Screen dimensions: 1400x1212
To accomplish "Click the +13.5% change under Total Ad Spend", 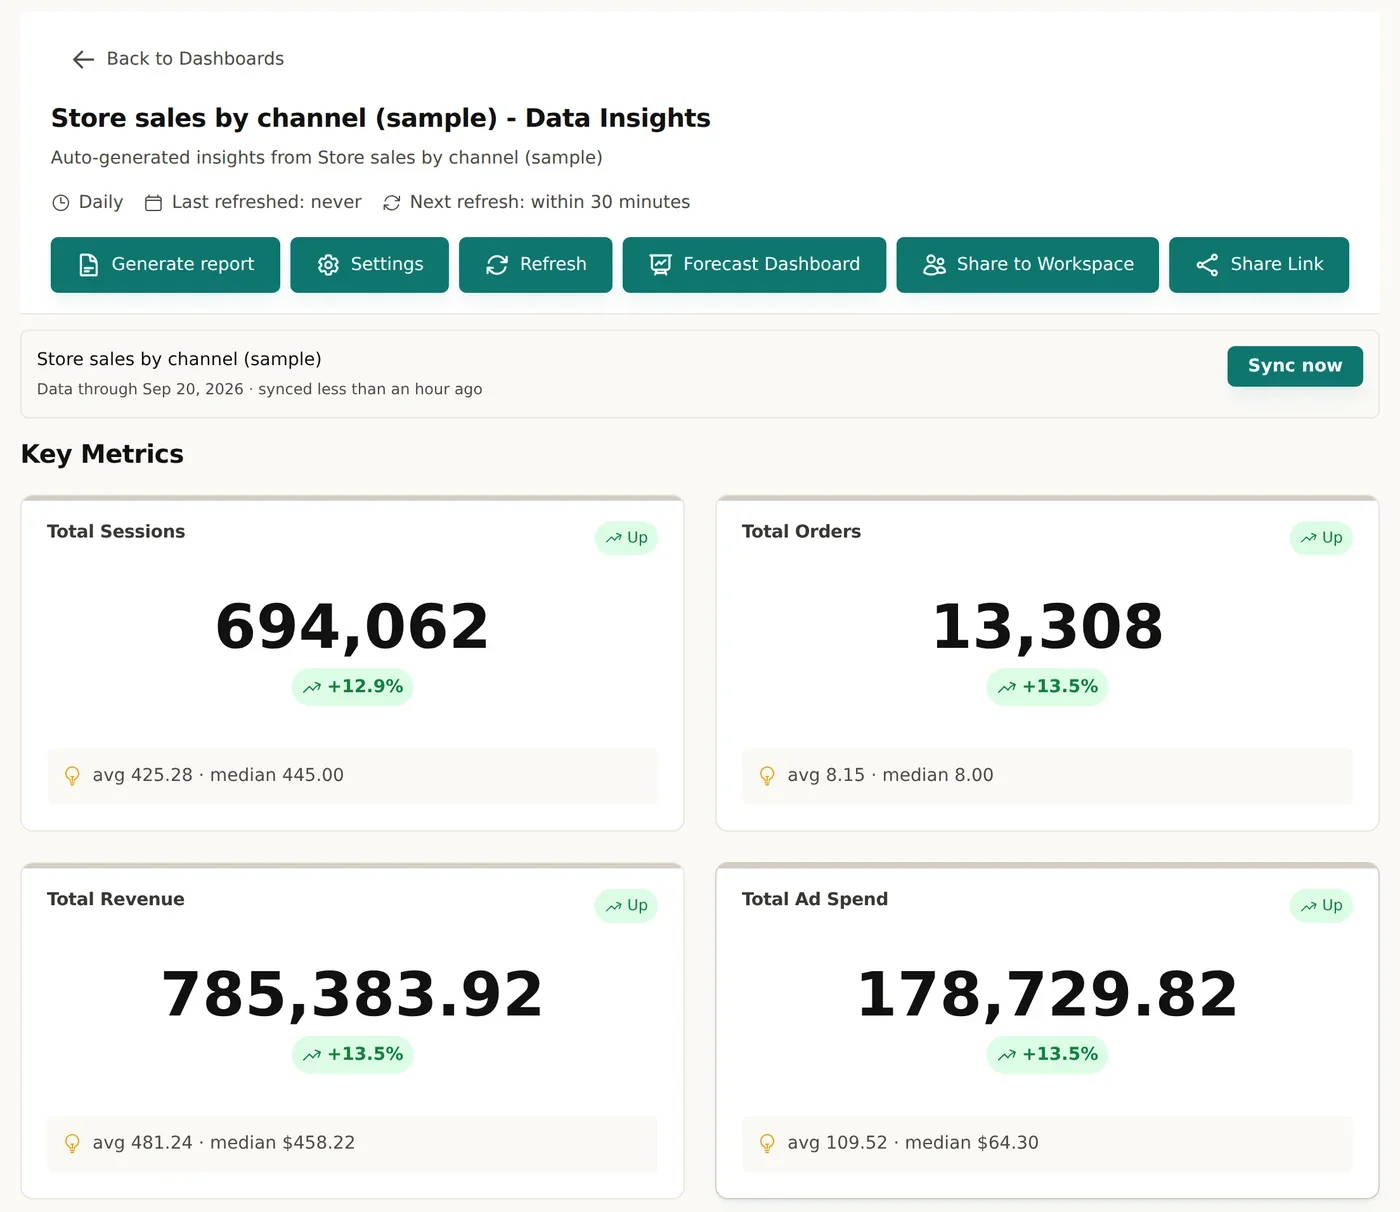I will coord(1047,1054).
